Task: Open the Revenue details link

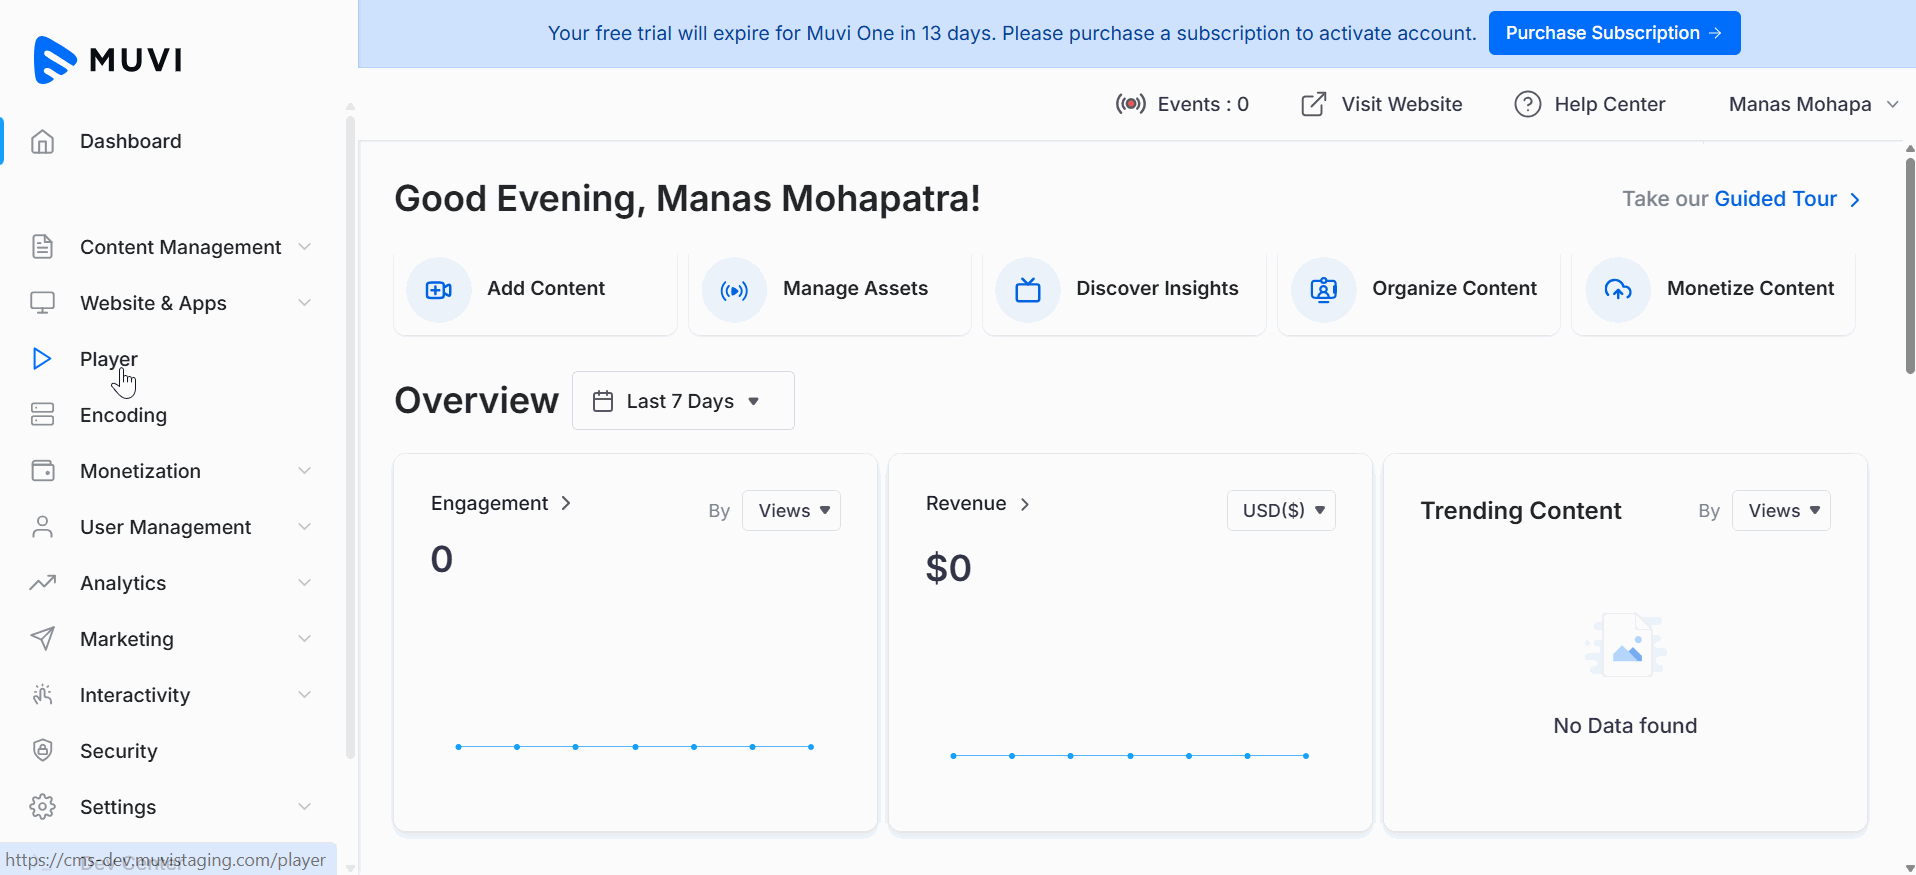Action: click(x=977, y=504)
